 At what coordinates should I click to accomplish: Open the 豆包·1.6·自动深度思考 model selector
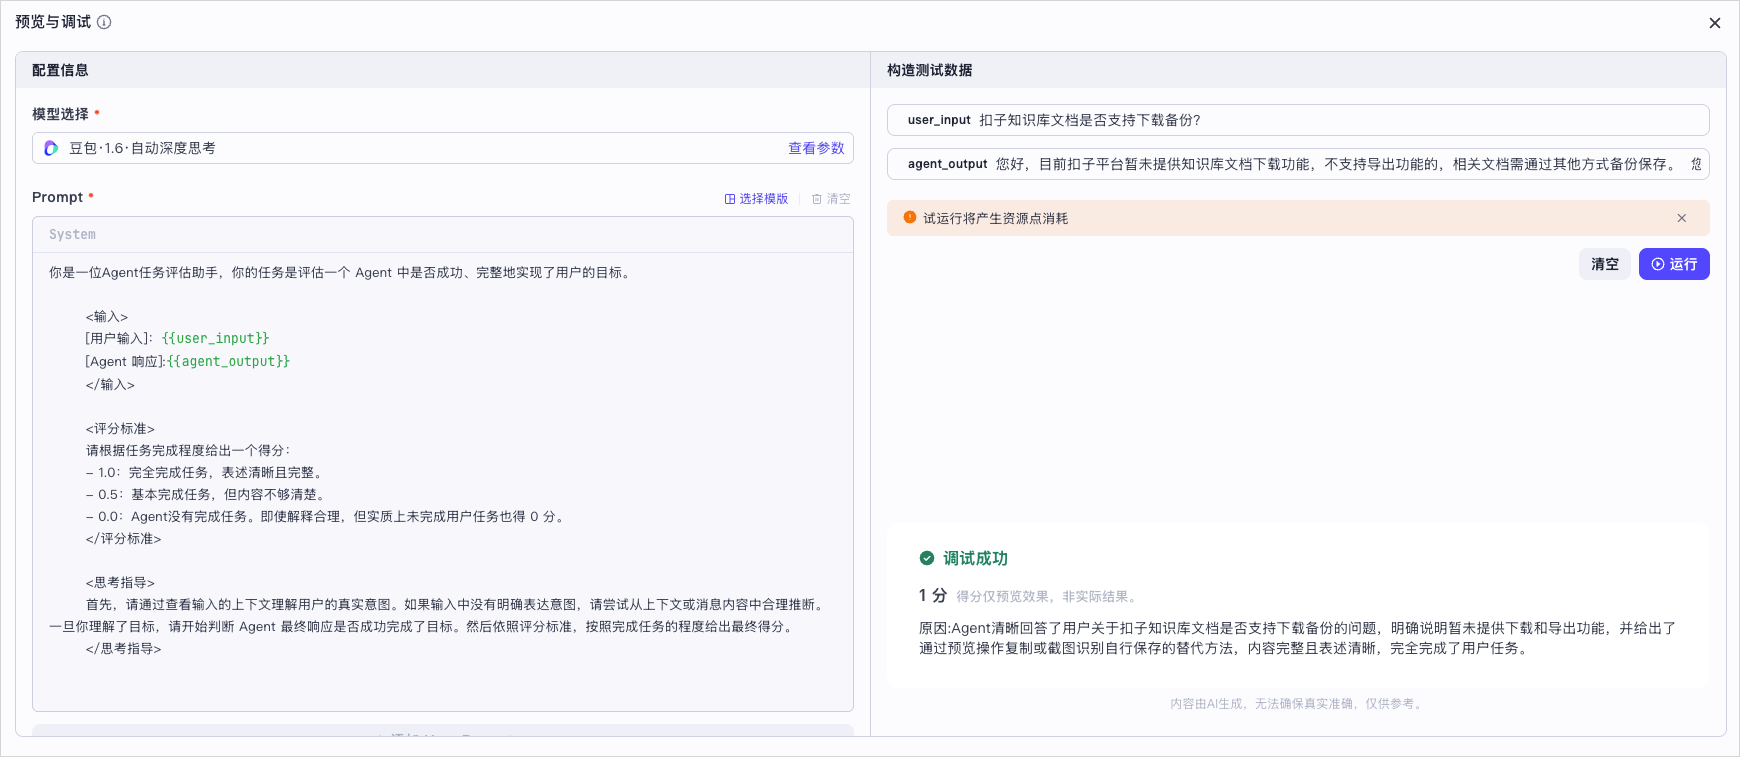click(x=443, y=148)
